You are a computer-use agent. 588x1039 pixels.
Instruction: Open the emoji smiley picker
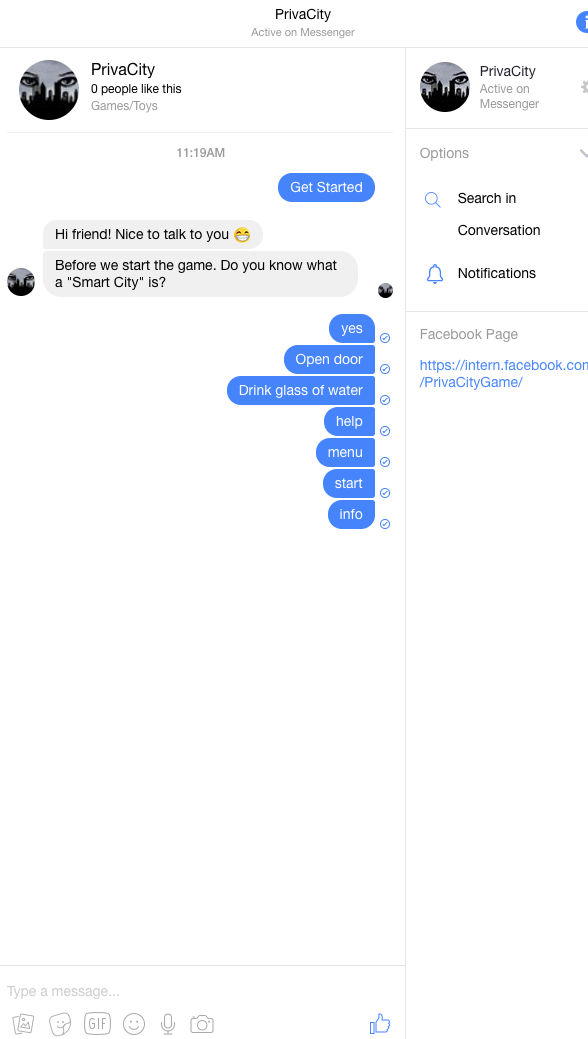(134, 1024)
